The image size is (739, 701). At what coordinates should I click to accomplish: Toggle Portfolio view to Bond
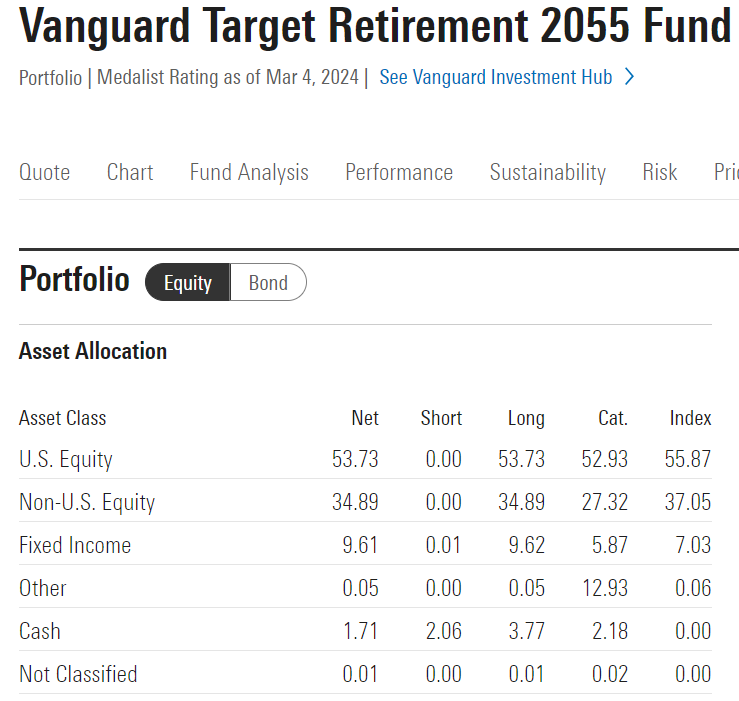click(268, 283)
